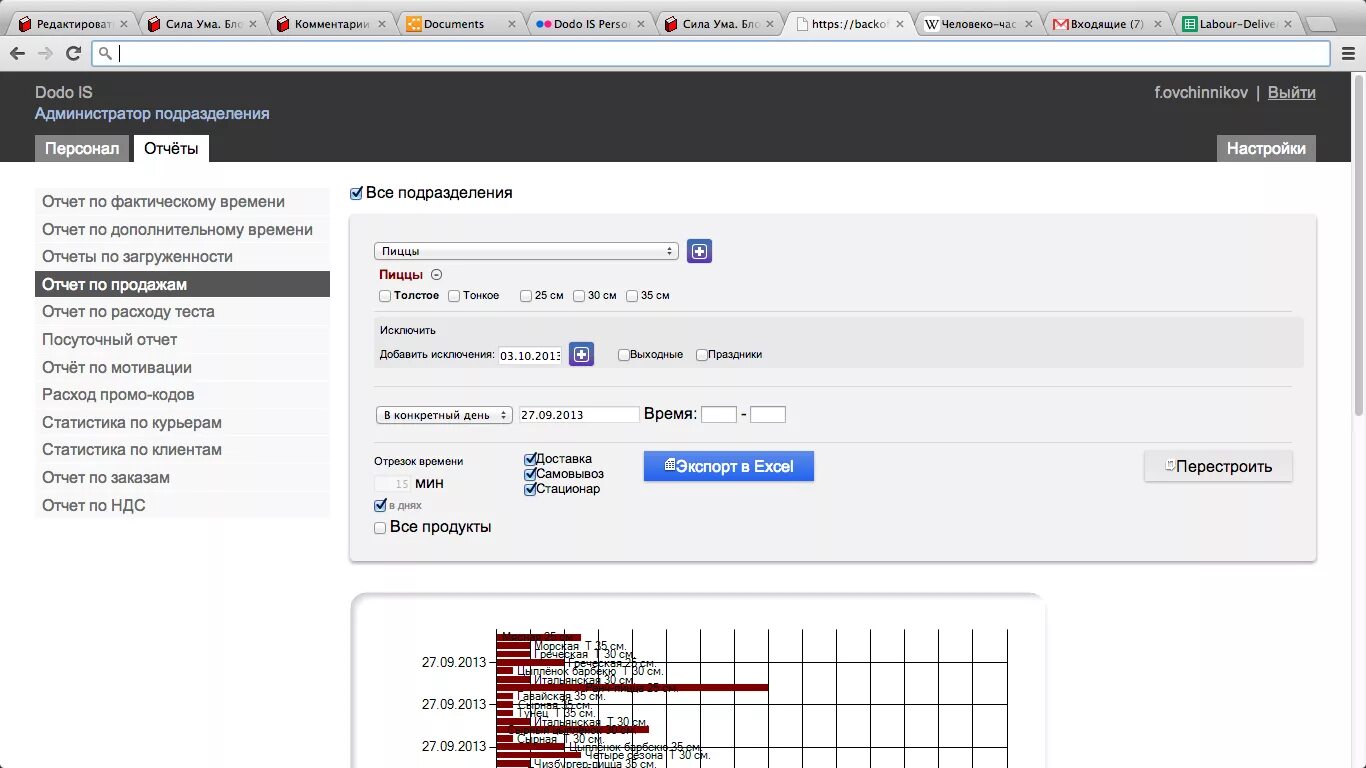This screenshot has width=1366, height=768.
Task: Open Отчёт по мотивации
Action: (x=182, y=367)
